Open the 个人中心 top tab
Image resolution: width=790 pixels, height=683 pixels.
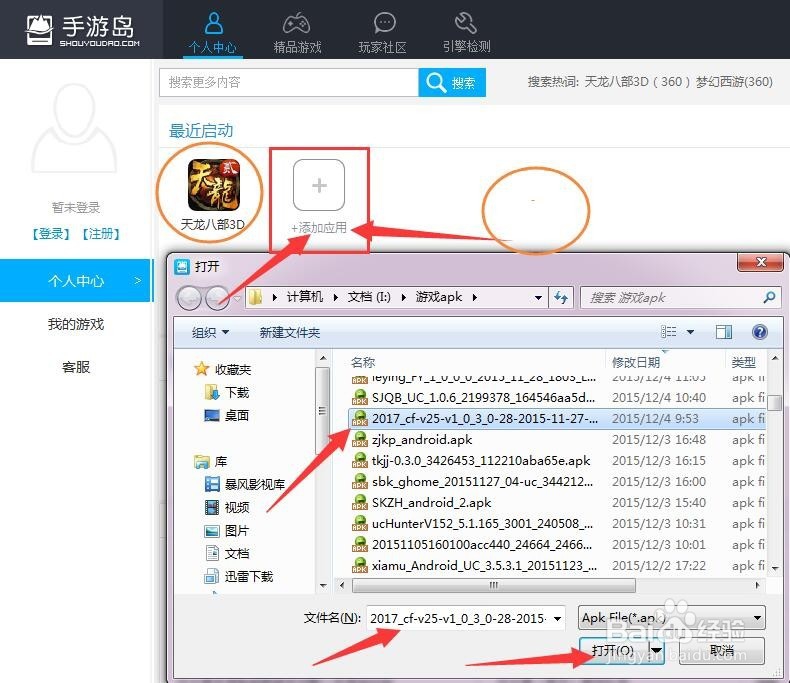213,34
